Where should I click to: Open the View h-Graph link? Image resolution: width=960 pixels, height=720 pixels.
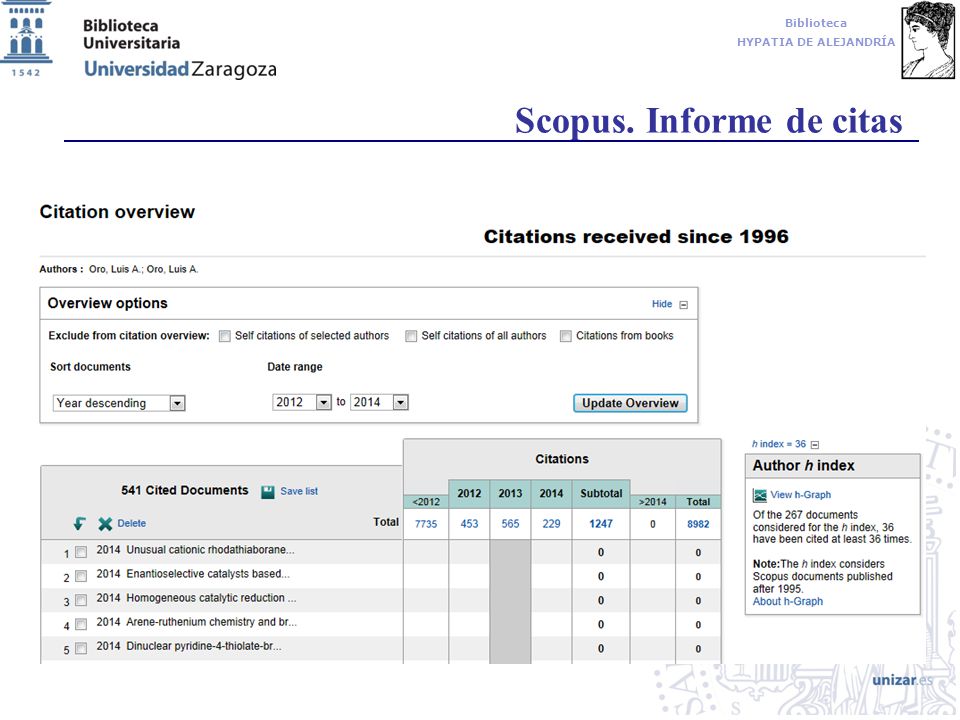800,495
